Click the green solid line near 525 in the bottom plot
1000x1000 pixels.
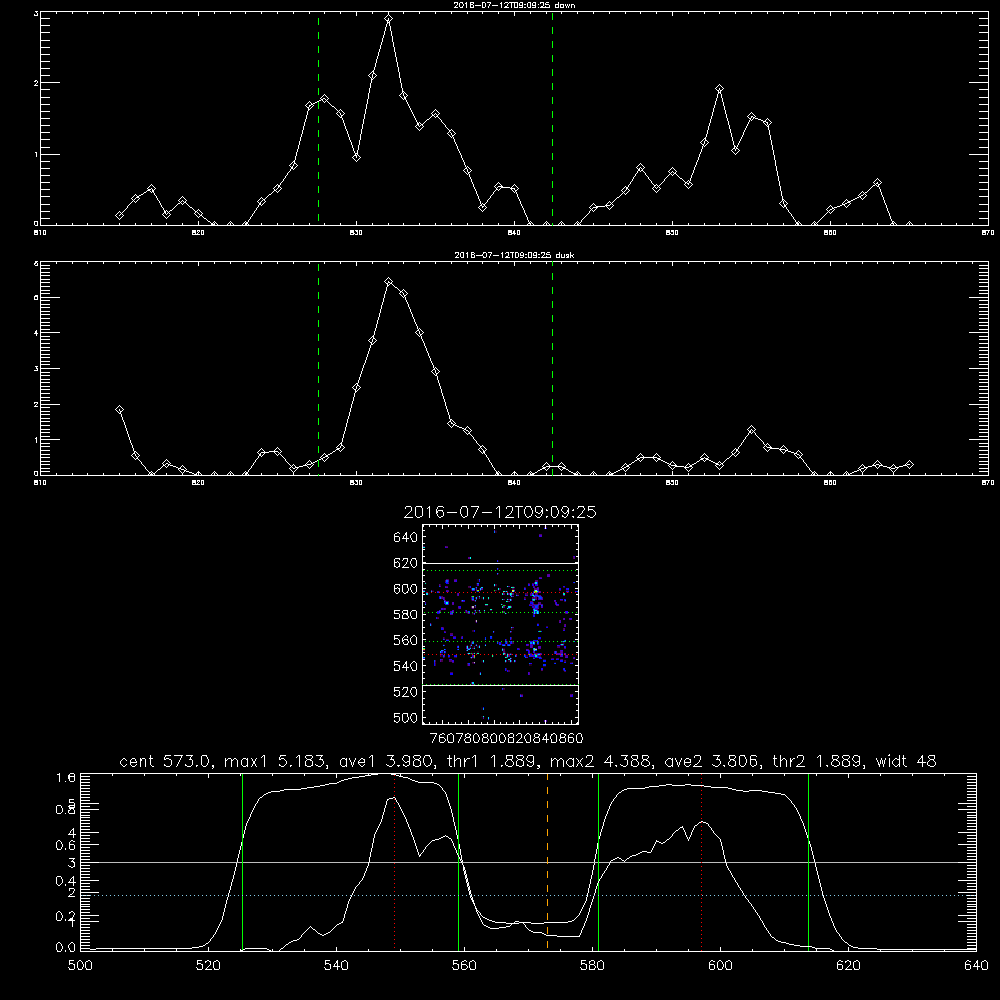click(x=242, y=862)
